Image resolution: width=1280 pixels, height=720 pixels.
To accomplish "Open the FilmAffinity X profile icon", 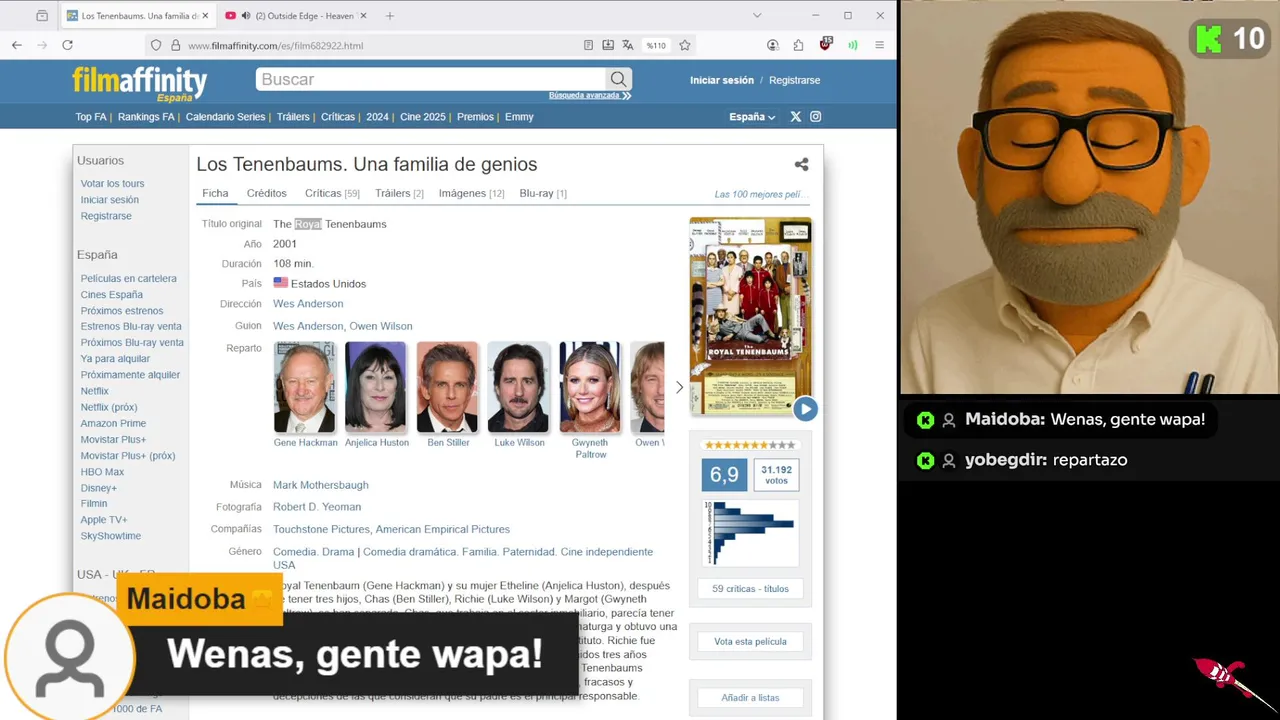I will [x=796, y=117].
